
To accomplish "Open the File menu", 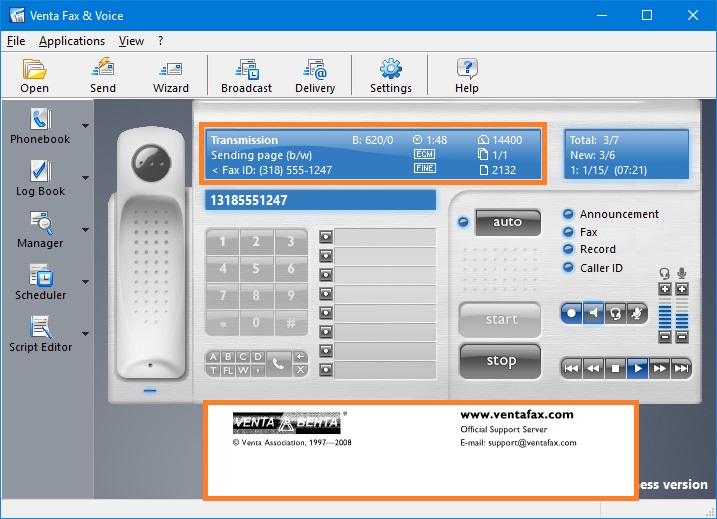I will (16, 41).
